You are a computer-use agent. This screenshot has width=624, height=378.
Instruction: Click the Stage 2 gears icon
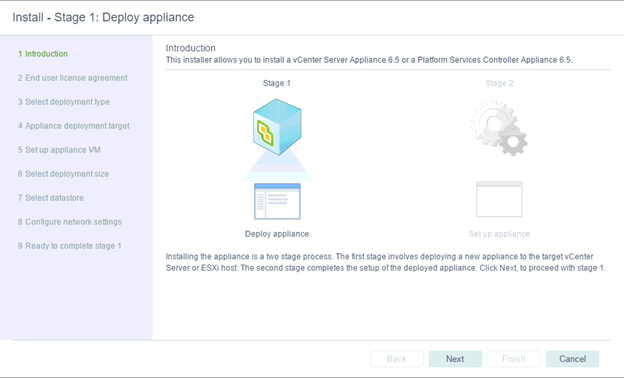(x=499, y=128)
